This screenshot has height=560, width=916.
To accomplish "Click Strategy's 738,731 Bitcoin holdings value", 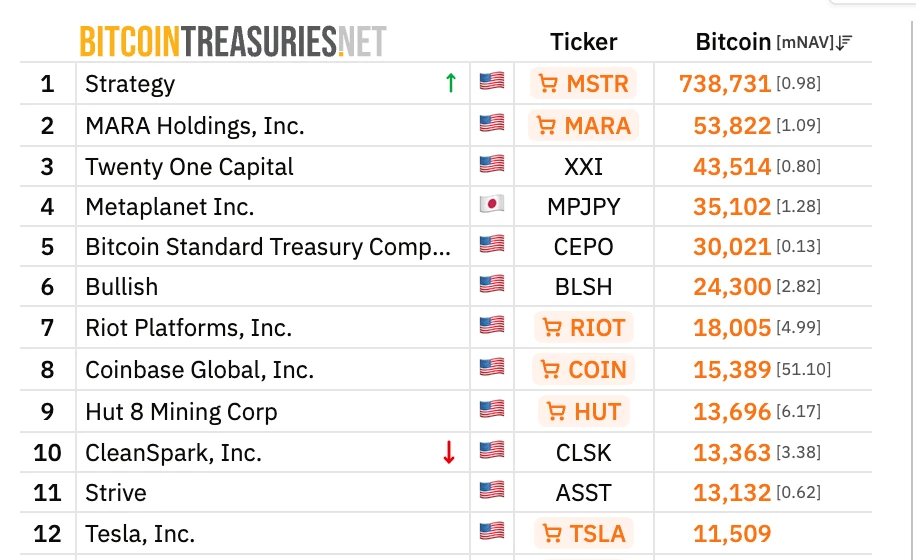I will point(724,84).
